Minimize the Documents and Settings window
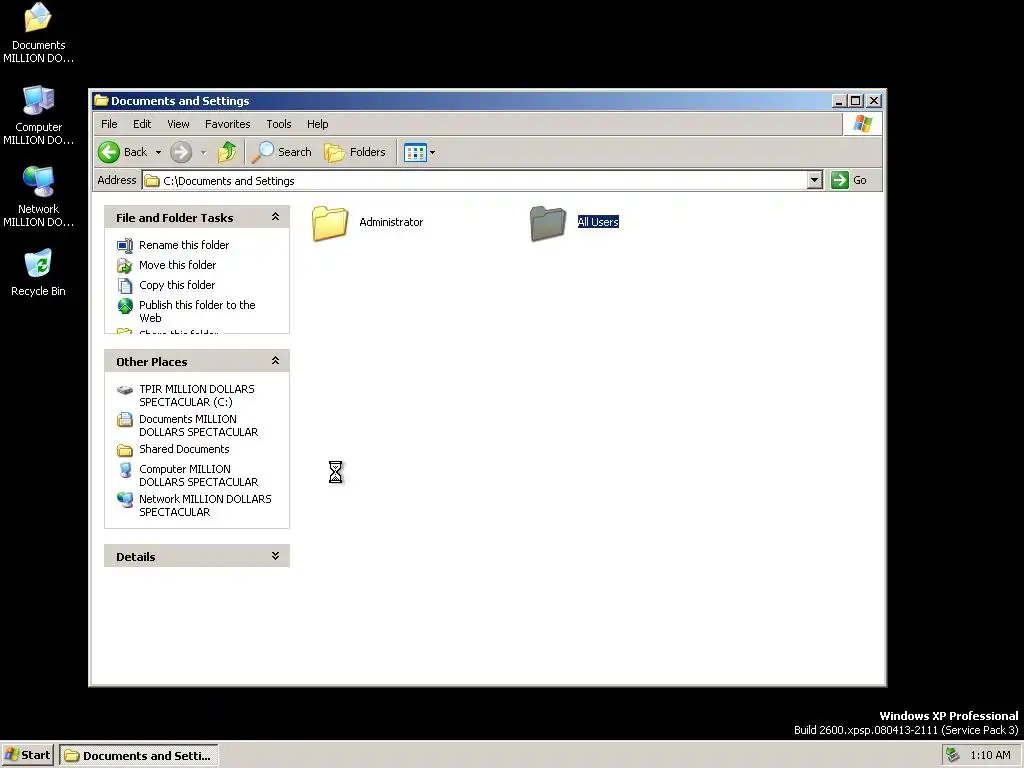Screen dimensions: 1024x768 tap(840, 101)
